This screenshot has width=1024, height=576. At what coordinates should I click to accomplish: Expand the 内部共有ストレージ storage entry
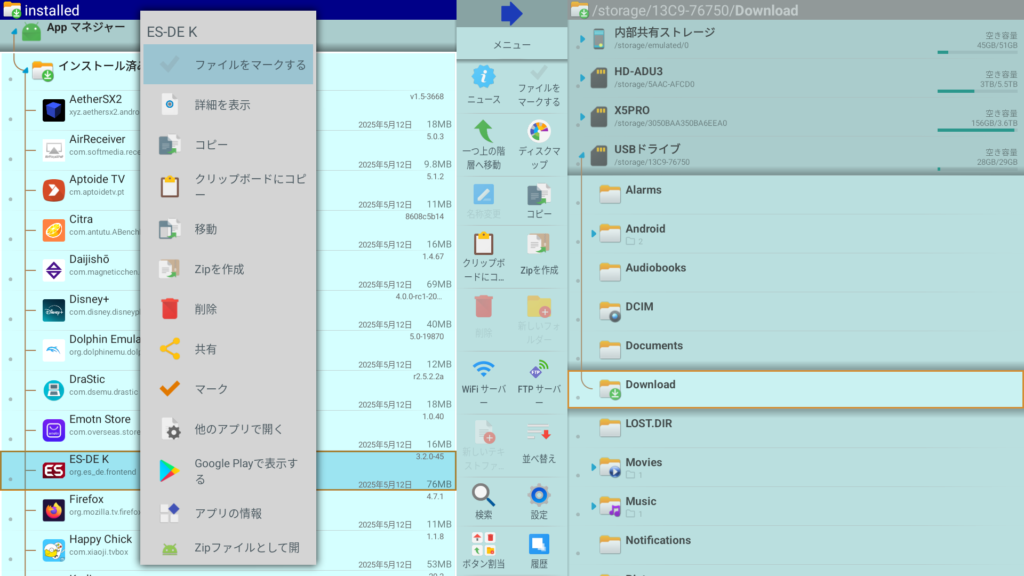coord(582,38)
